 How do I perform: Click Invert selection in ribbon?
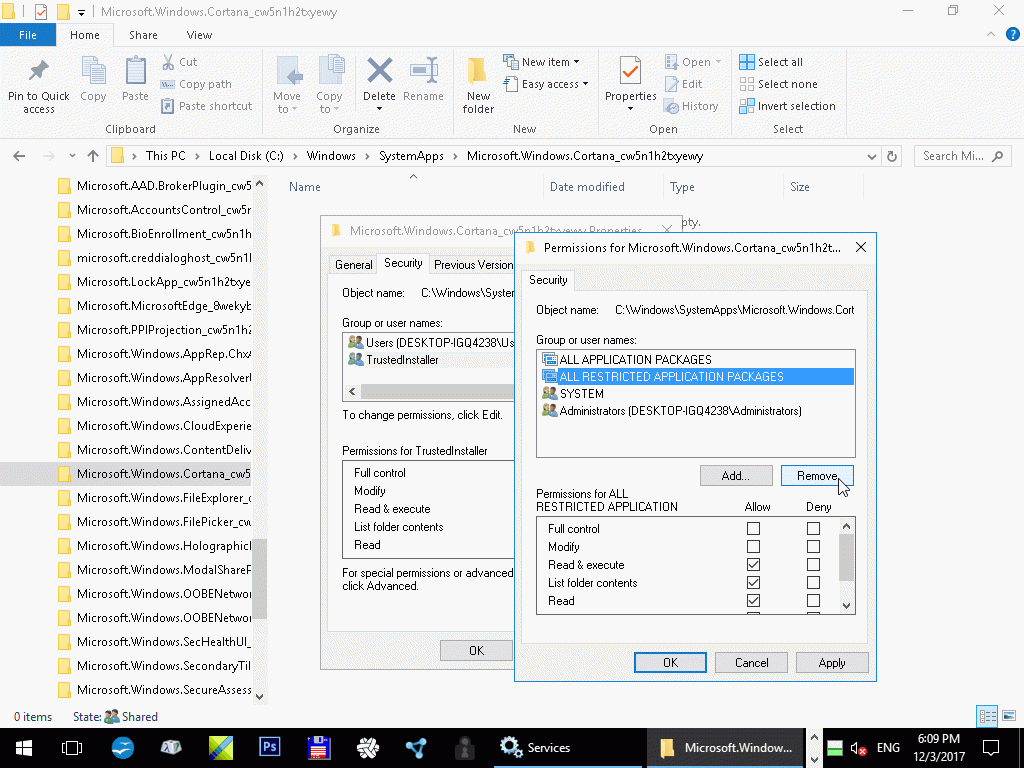click(788, 106)
